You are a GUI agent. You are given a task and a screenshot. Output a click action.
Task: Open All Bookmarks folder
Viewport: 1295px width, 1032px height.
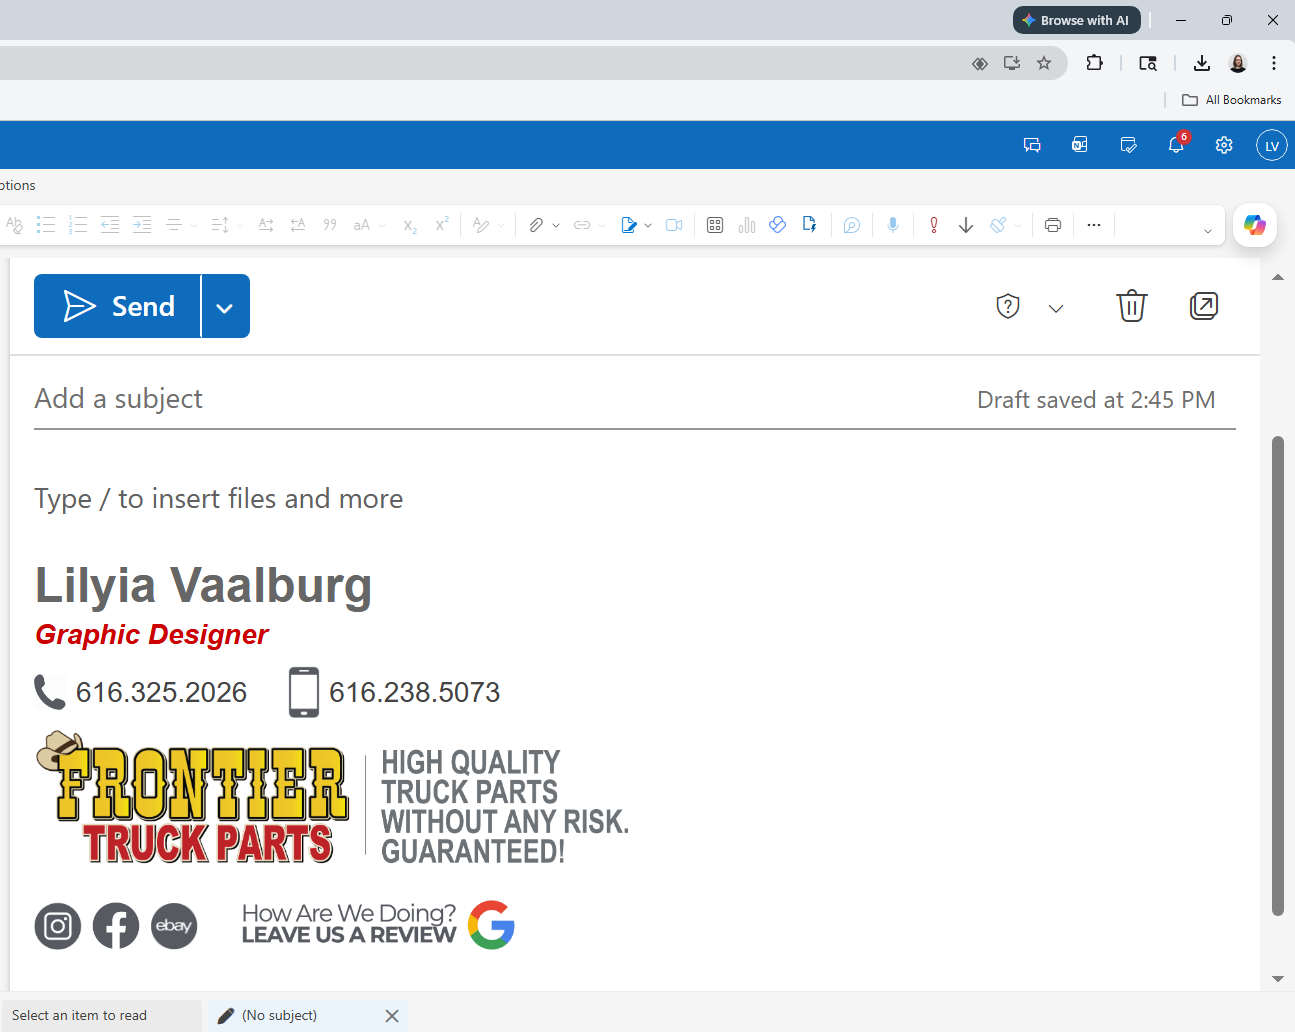pyautogui.click(x=1232, y=100)
